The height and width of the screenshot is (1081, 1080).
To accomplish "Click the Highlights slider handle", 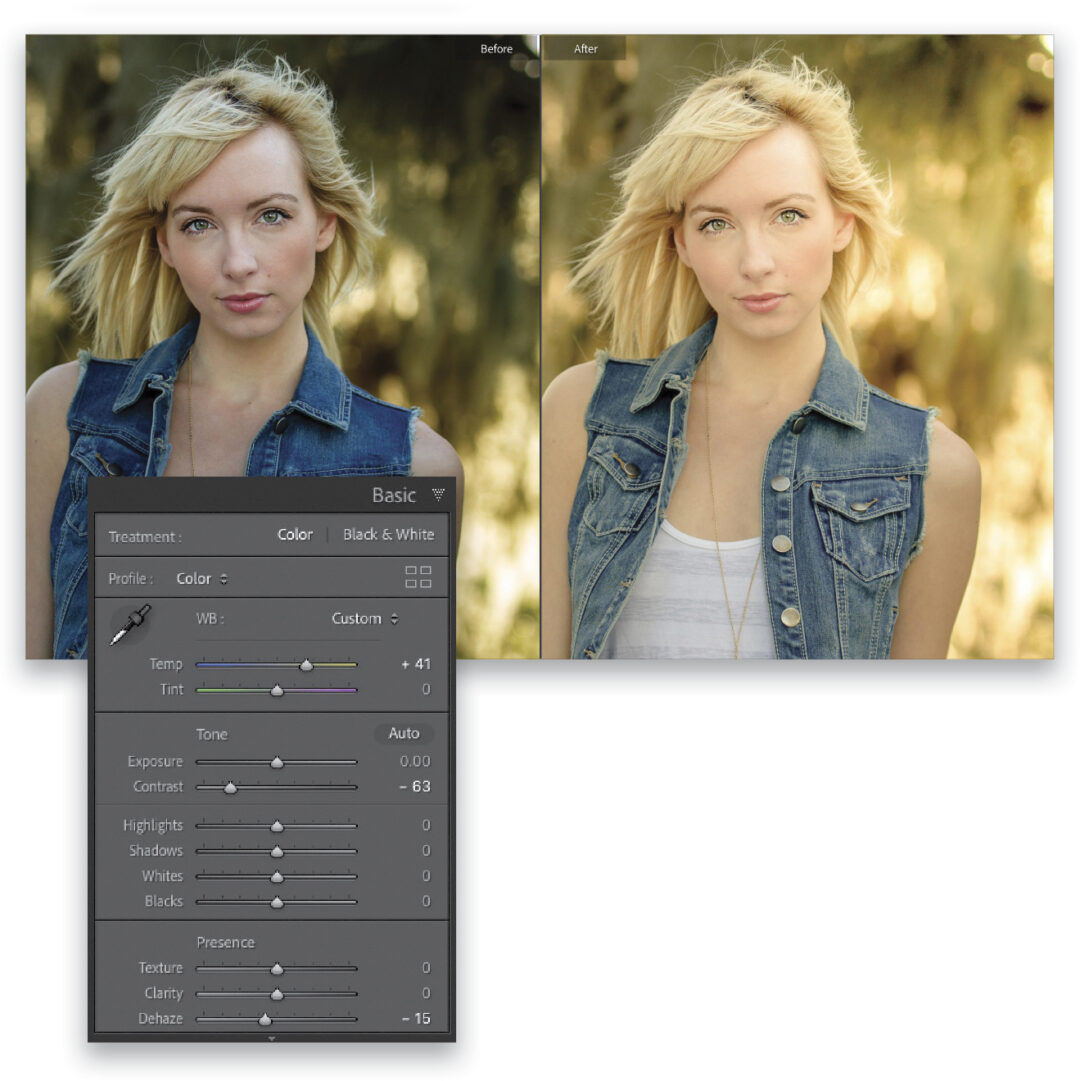I will click(275, 825).
